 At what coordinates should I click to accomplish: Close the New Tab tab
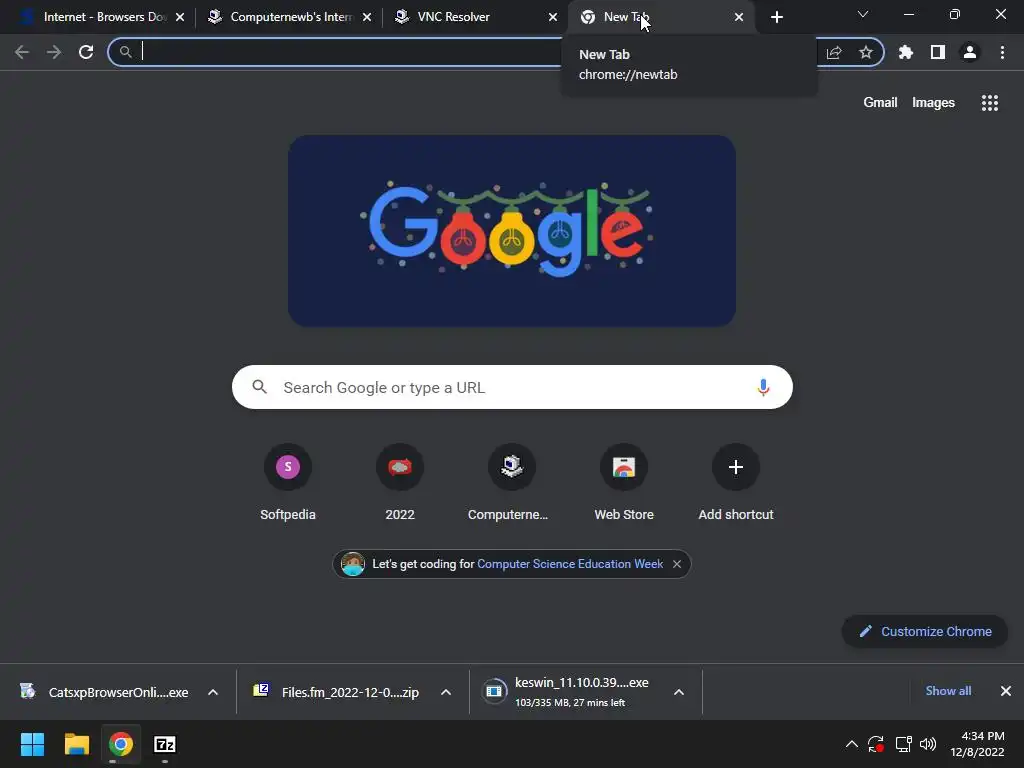click(x=739, y=17)
